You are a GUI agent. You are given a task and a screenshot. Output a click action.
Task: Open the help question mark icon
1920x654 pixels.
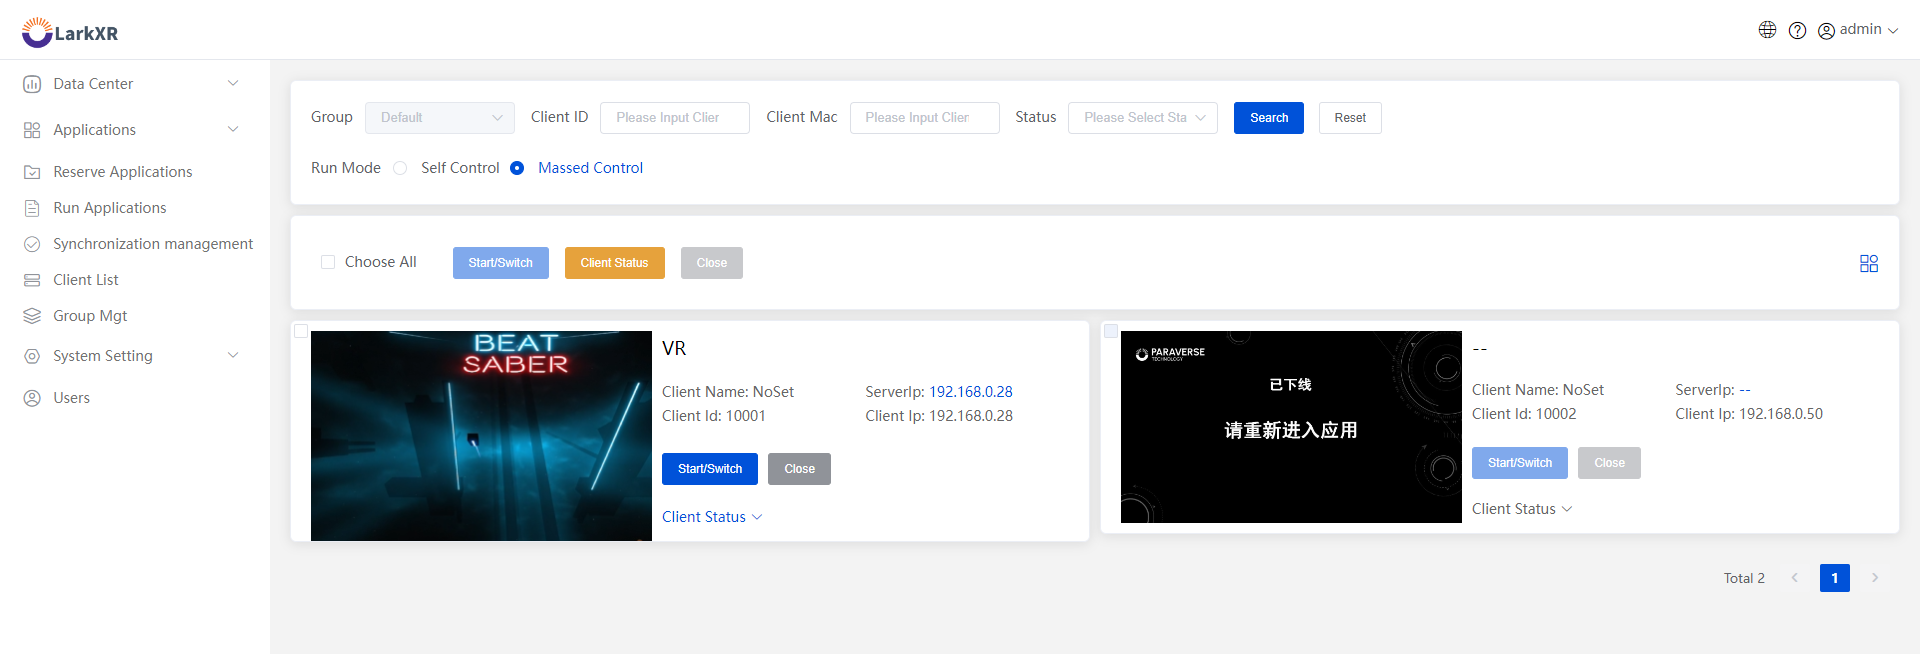tap(1798, 30)
